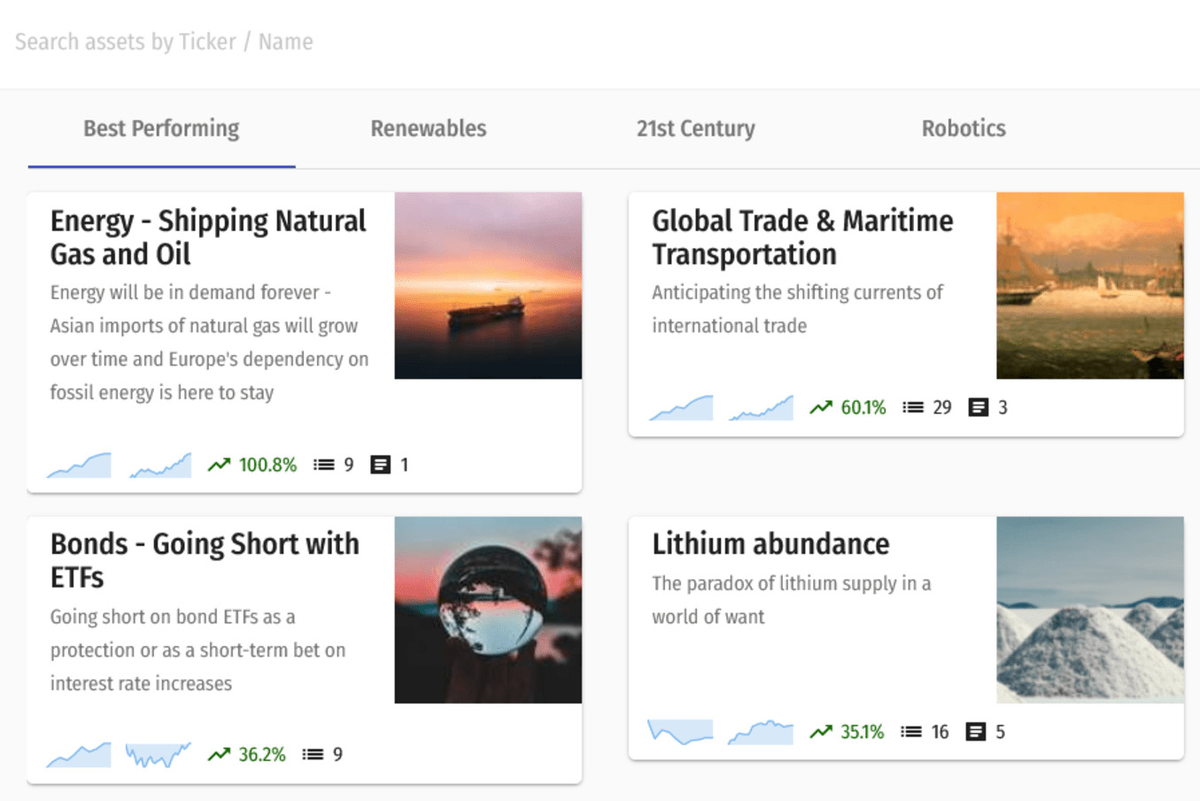The image size is (1200, 801).
Task: Click first declining sparkline in Lithium card
Action: click(681, 732)
